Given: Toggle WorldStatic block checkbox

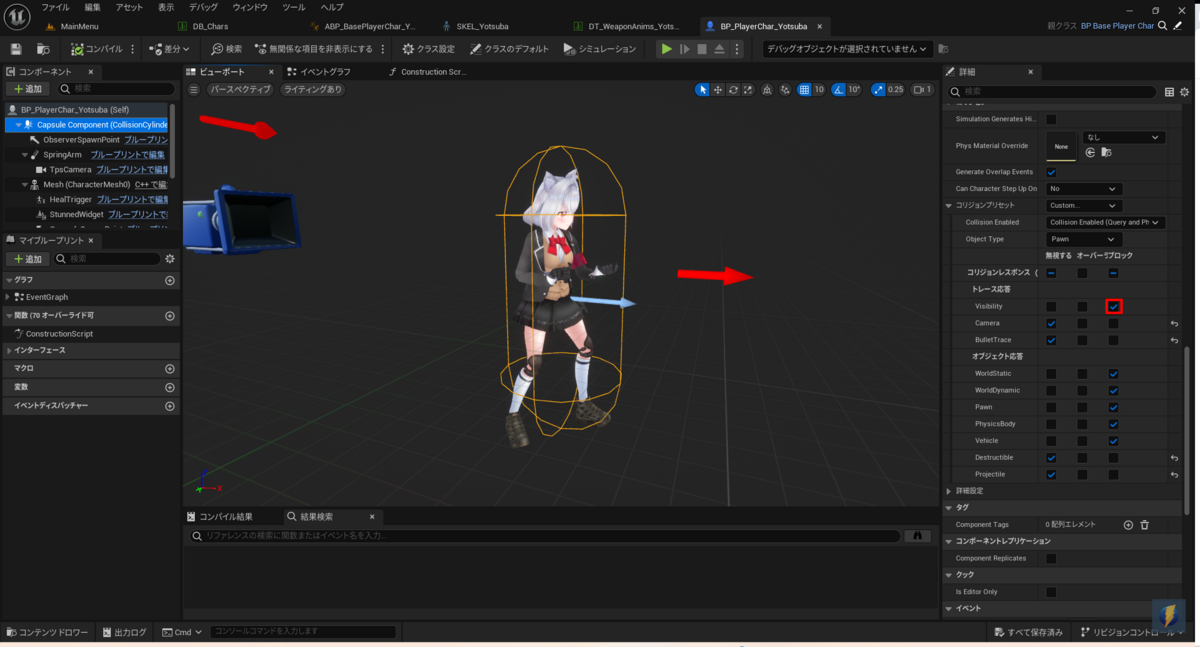Looking at the screenshot, I should point(1113,373).
